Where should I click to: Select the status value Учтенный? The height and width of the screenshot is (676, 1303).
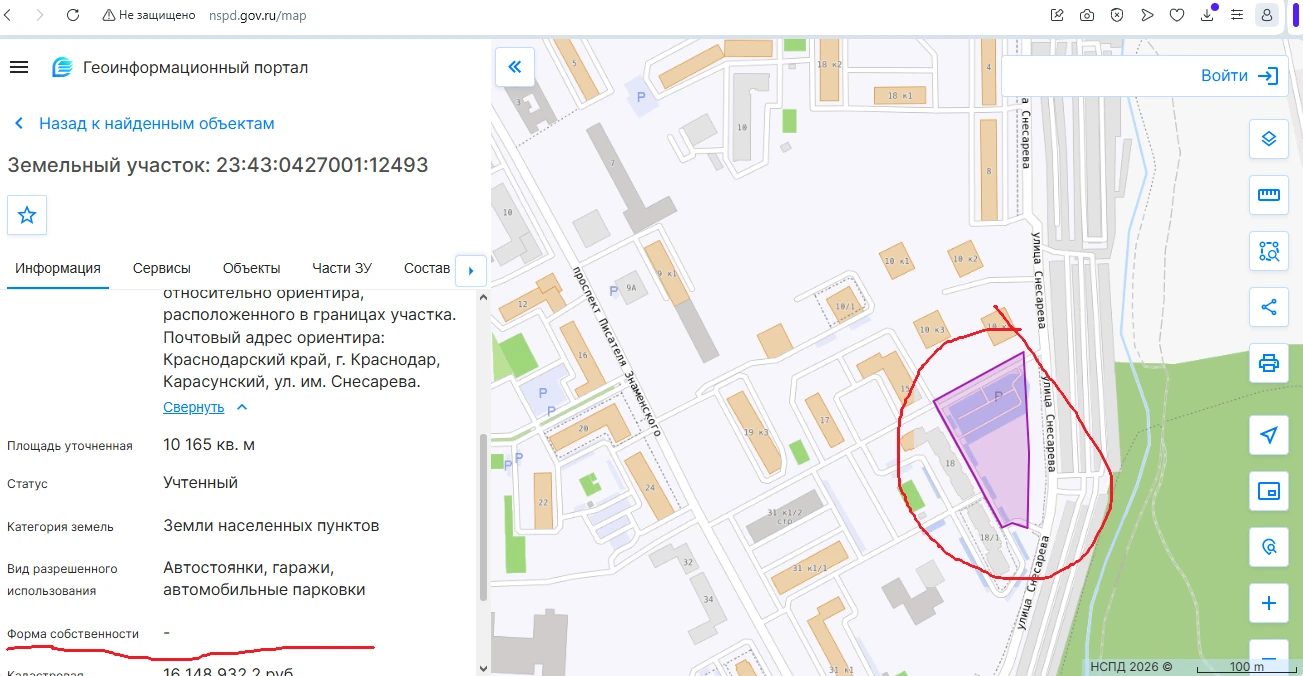pos(200,482)
